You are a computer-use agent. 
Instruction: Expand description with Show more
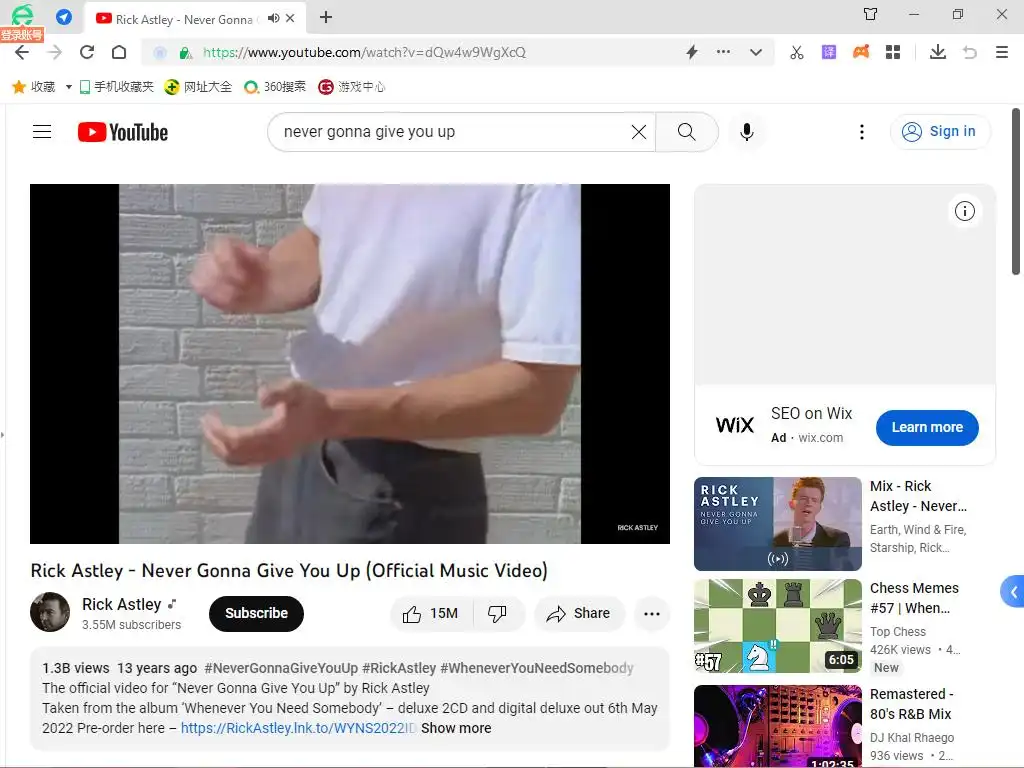(x=456, y=728)
